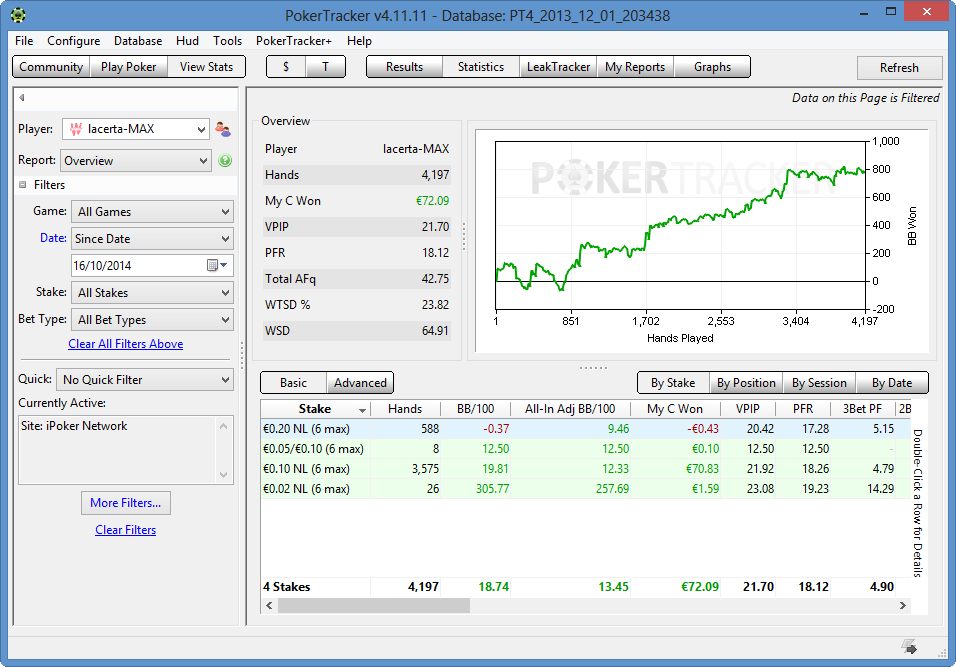Switch to the View Stats tab

(x=206, y=67)
